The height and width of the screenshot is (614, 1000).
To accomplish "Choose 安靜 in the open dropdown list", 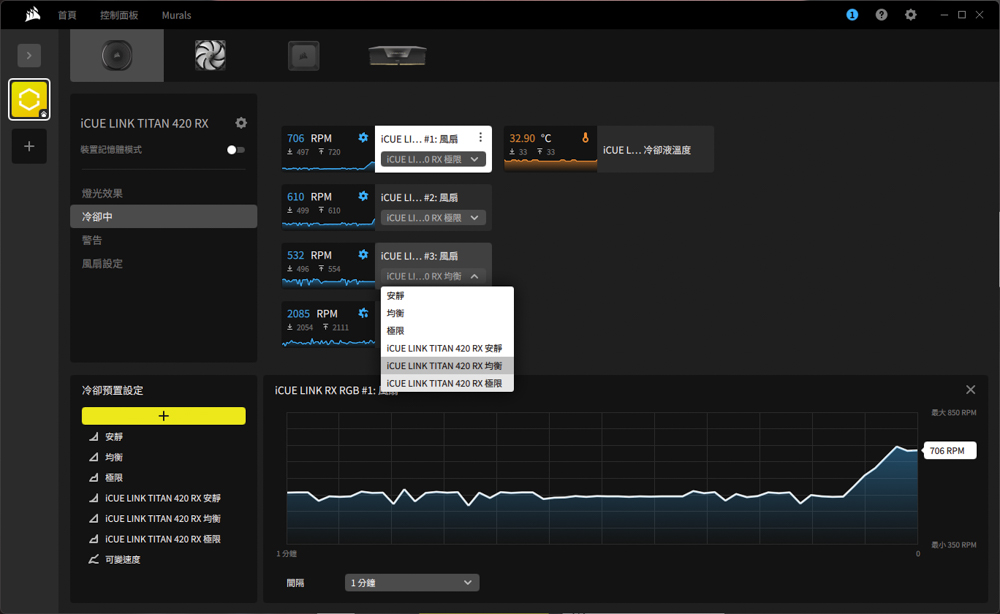I will pos(447,296).
